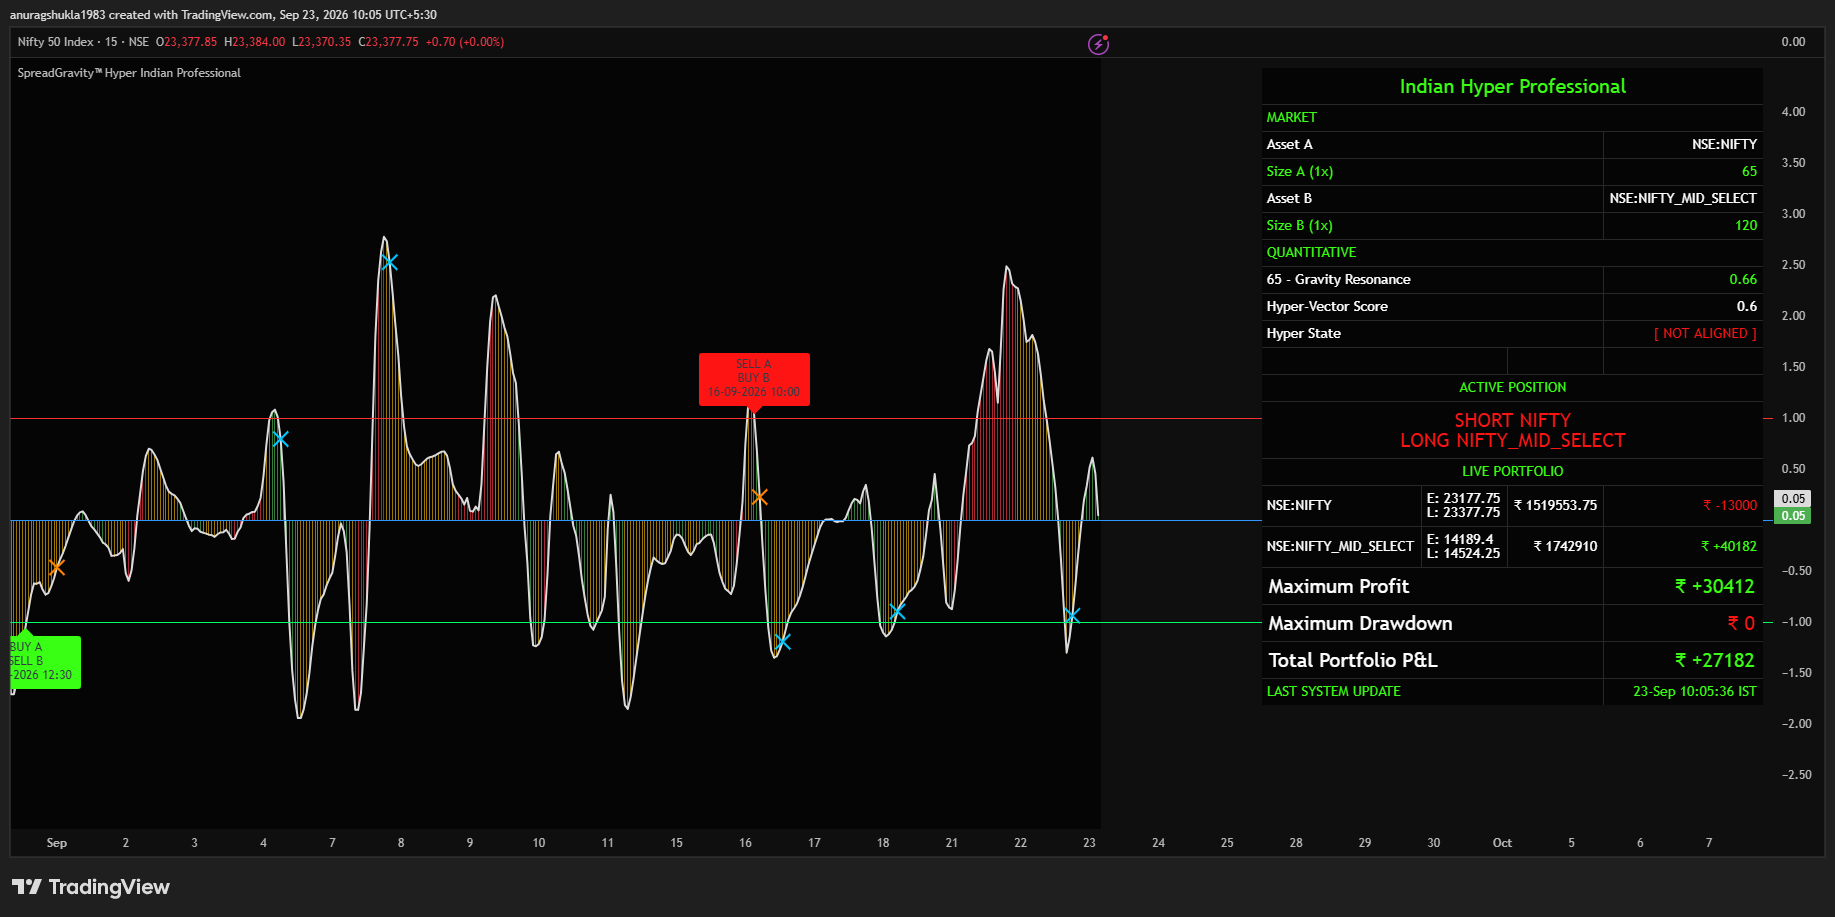Screen dimensions: 1835x917
Task: Select the green lower threshold line at −1.00
Action: (x=636, y=623)
